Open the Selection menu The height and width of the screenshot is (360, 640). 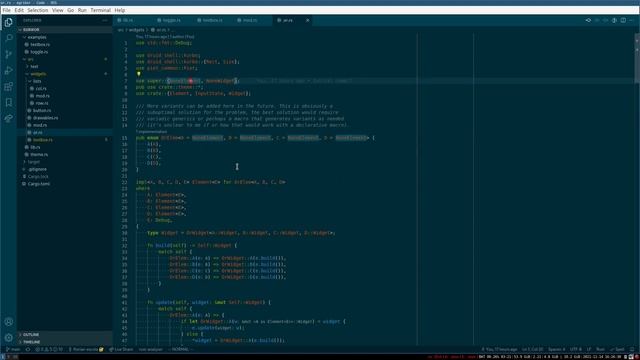click(38, 10)
